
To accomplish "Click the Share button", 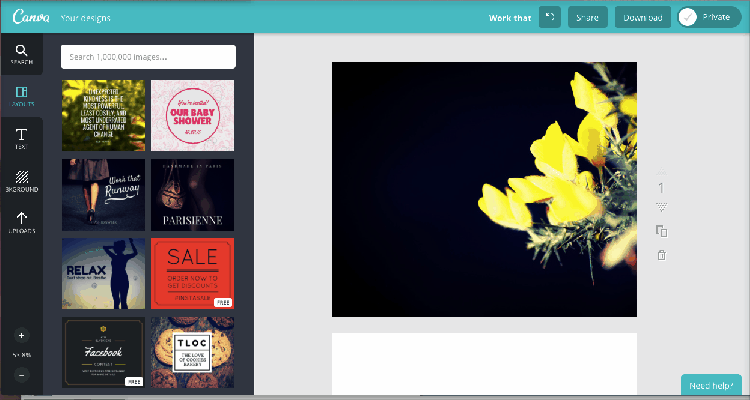I will click(588, 17).
